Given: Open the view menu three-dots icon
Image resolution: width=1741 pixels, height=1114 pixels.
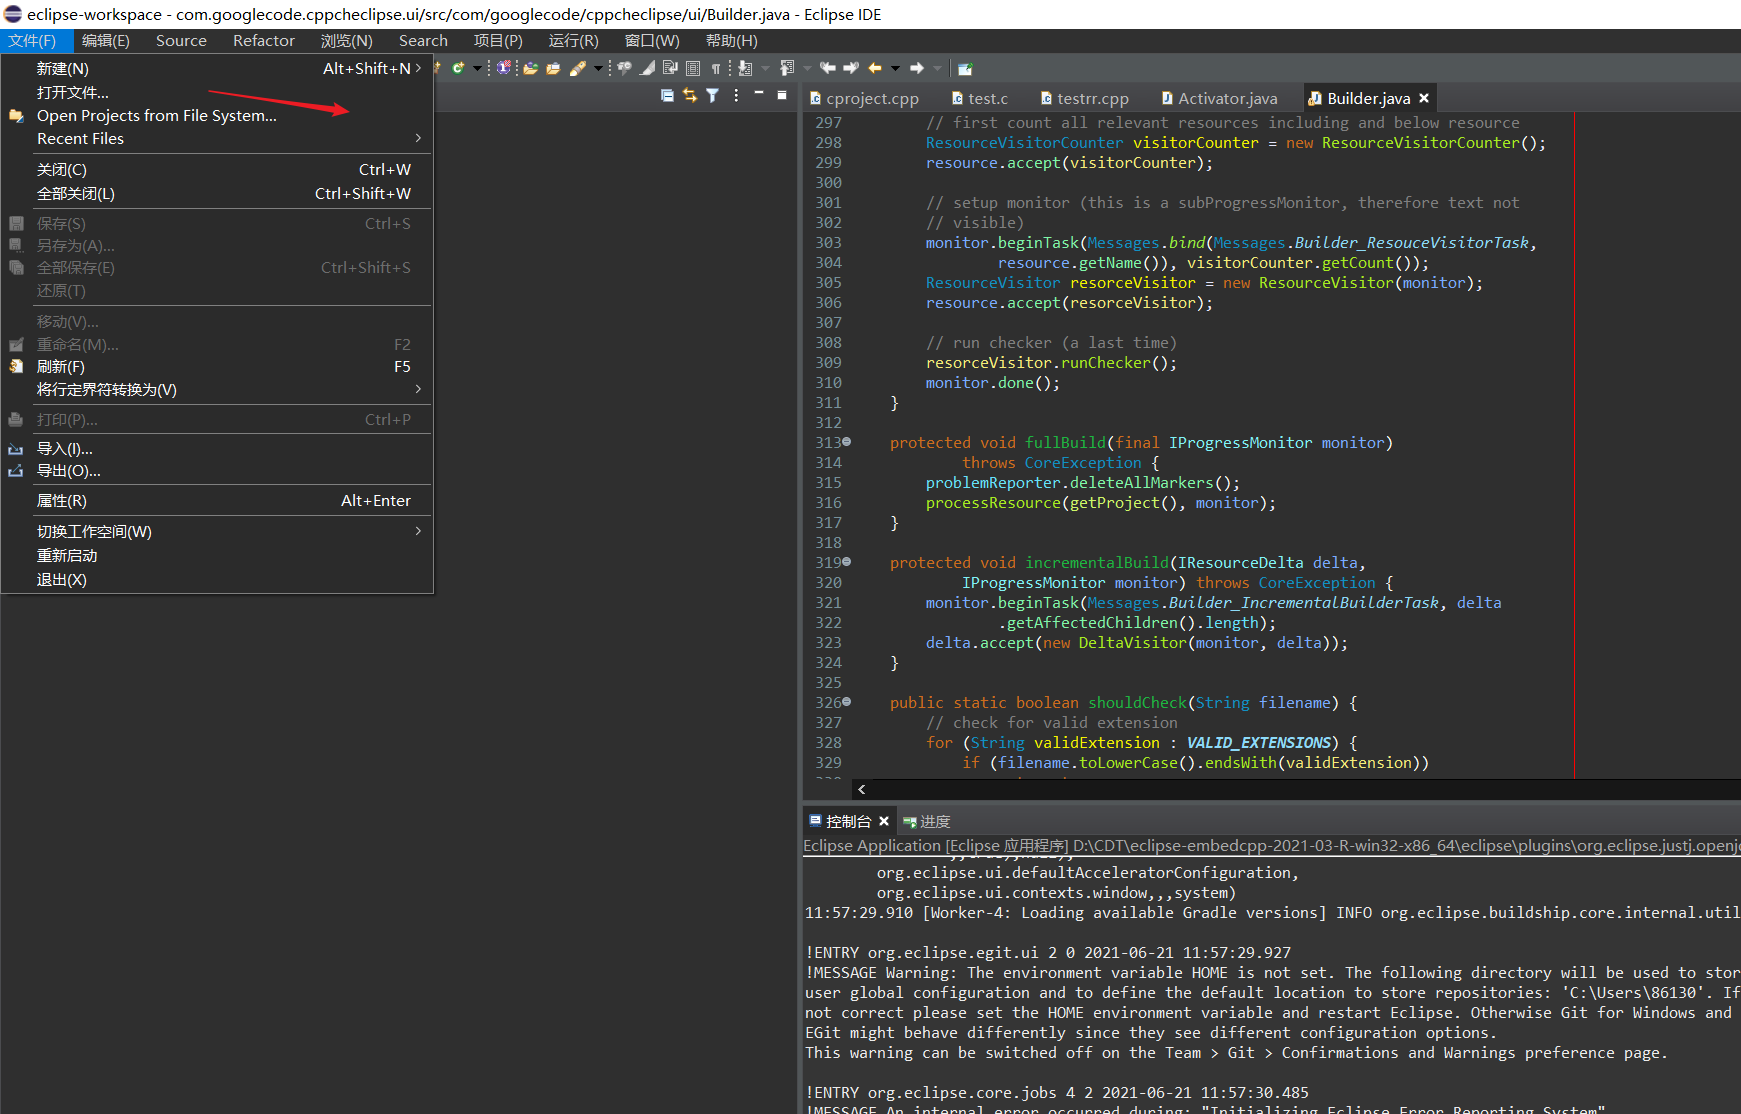Looking at the screenshot, I should [736, 96].
